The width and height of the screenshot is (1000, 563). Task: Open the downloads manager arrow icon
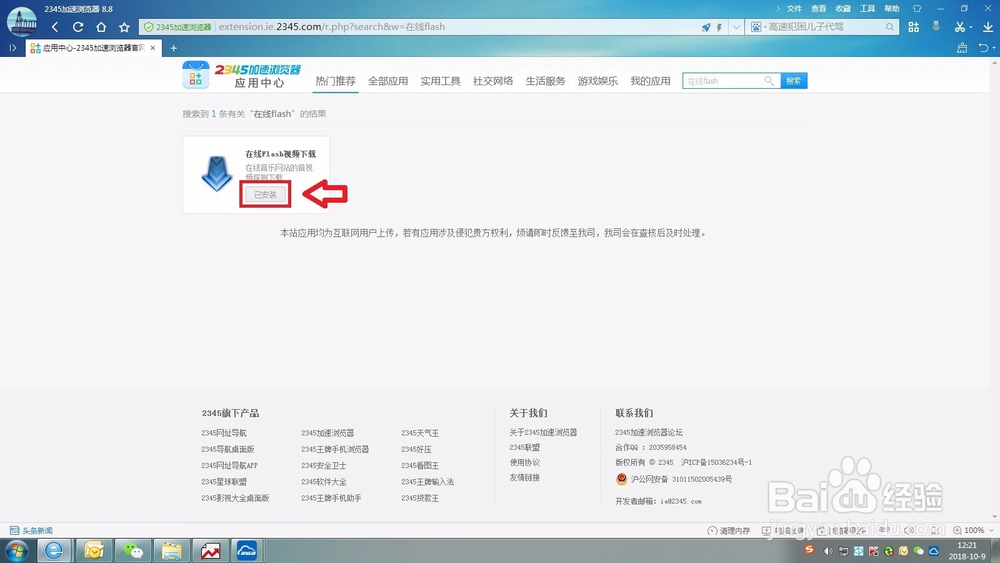click(x=988, y=27)
